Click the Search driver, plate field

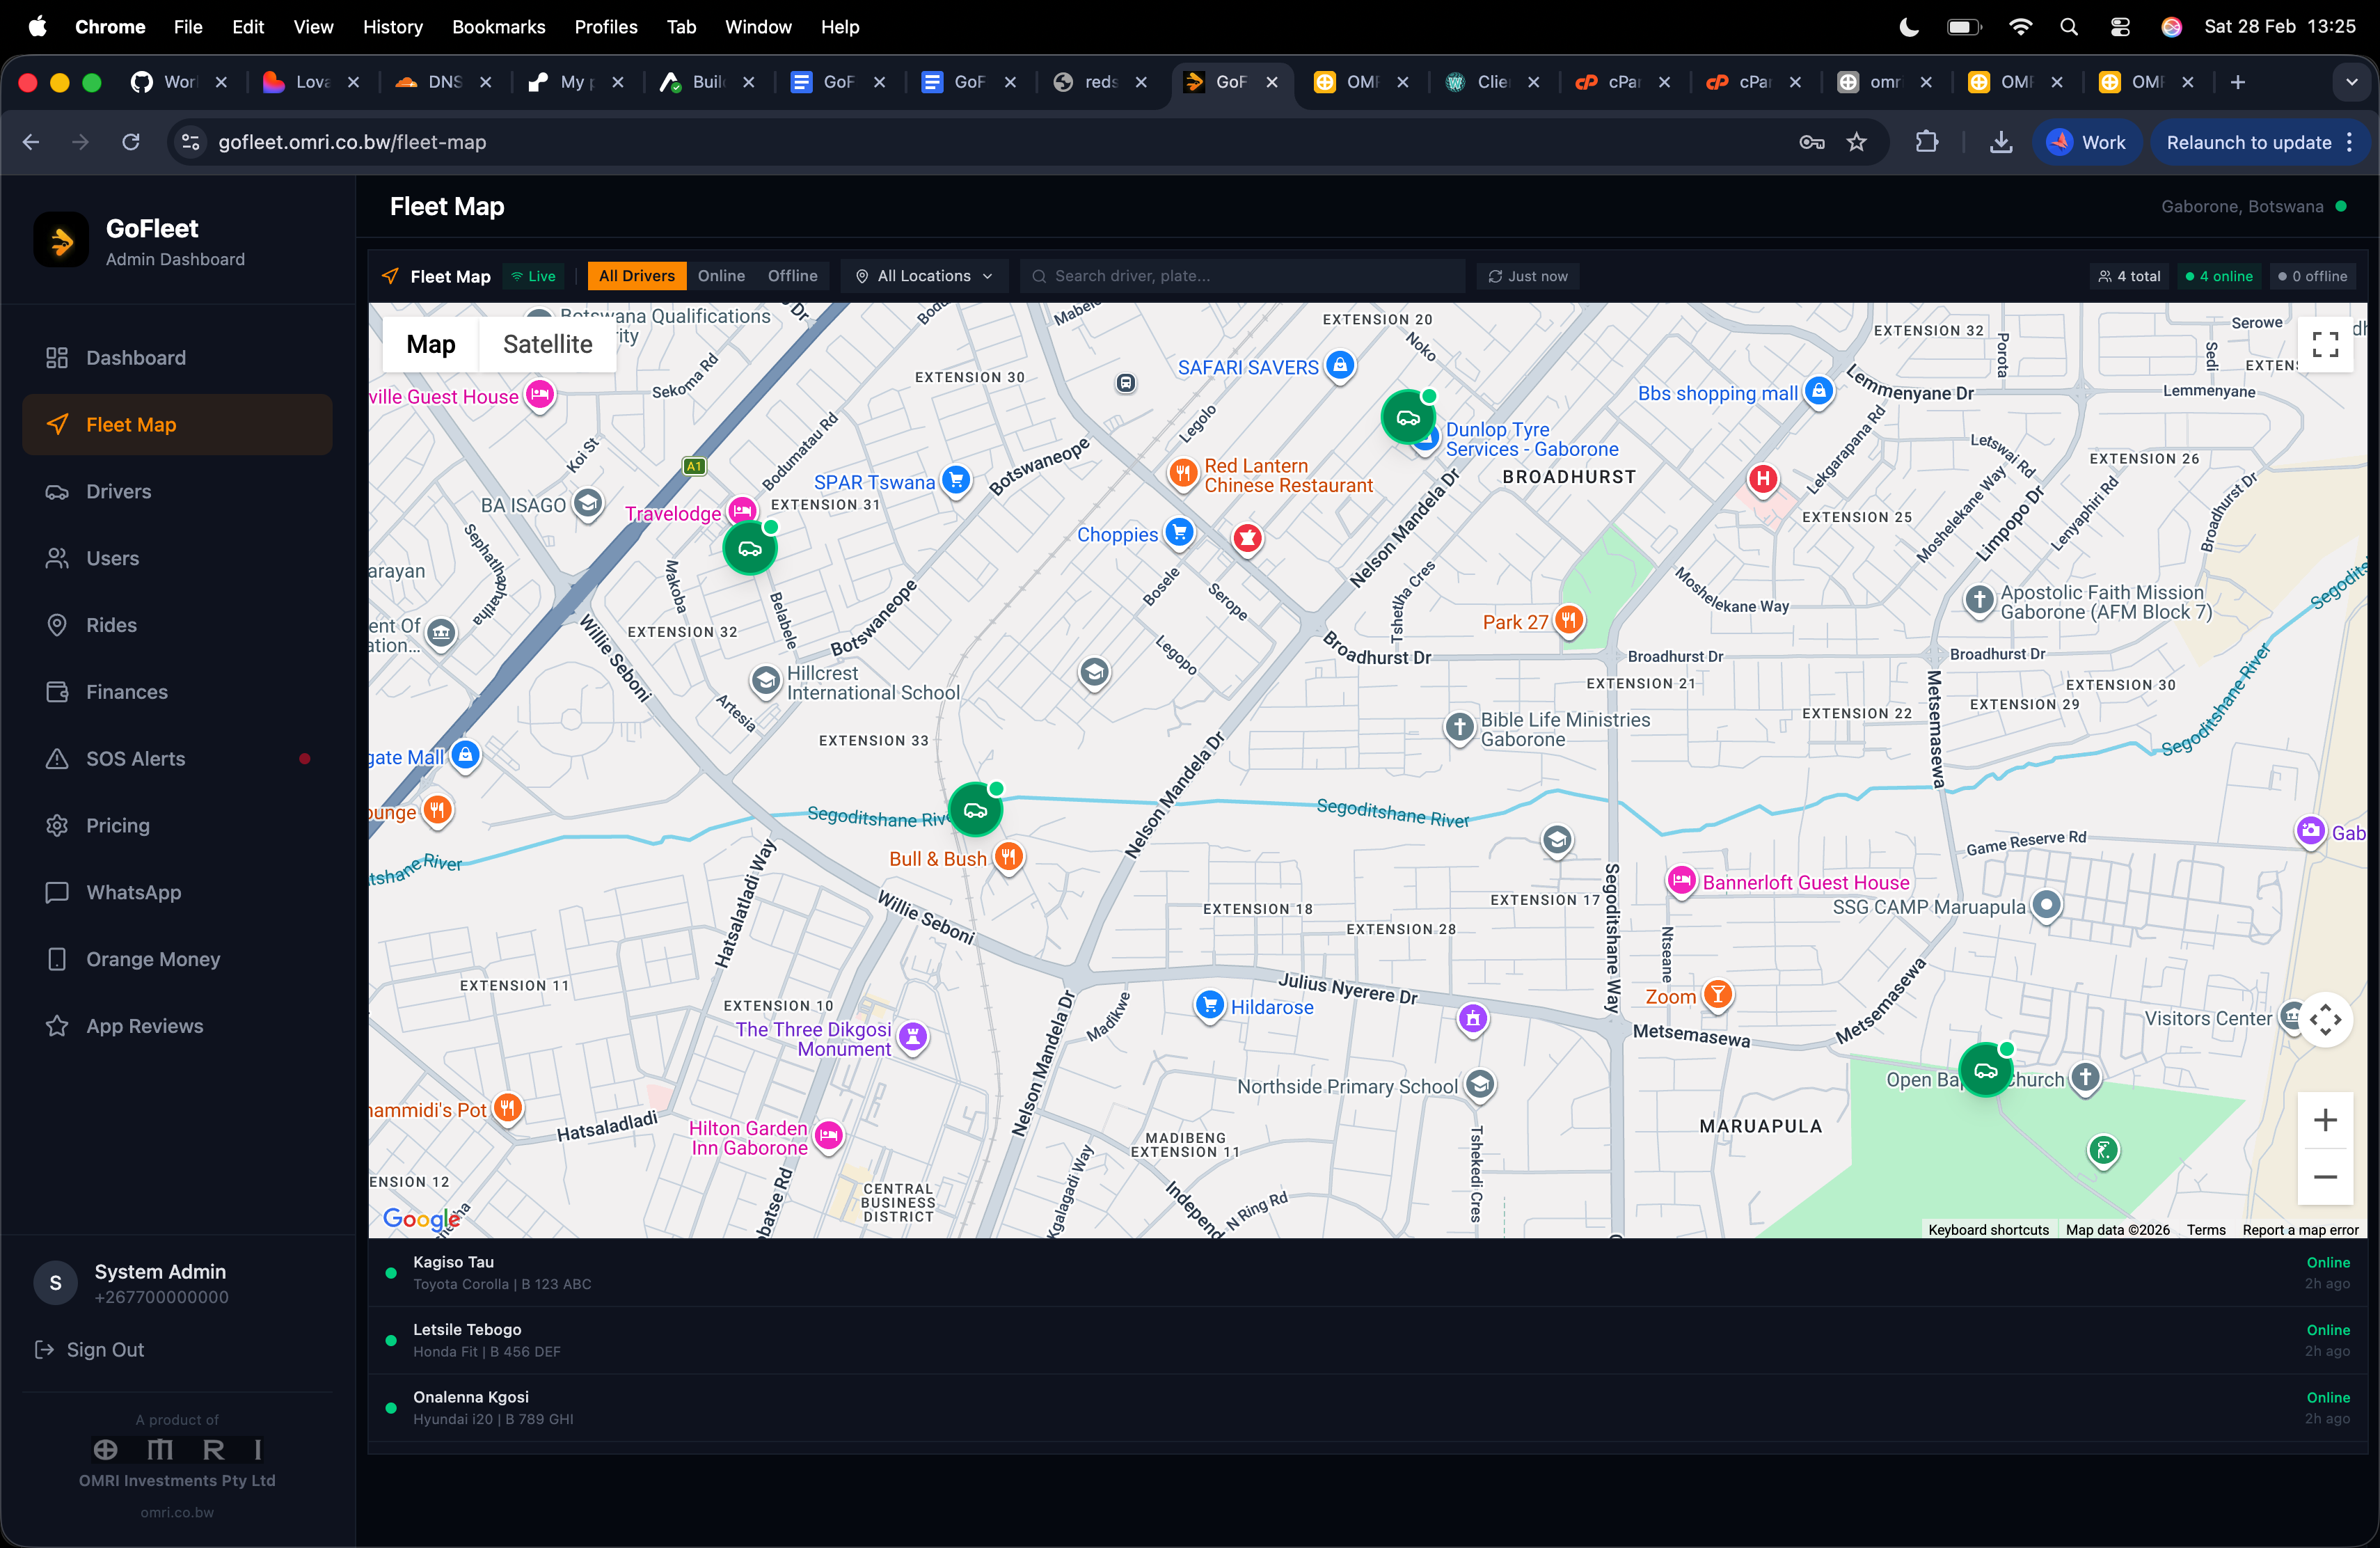point(1242,276)
